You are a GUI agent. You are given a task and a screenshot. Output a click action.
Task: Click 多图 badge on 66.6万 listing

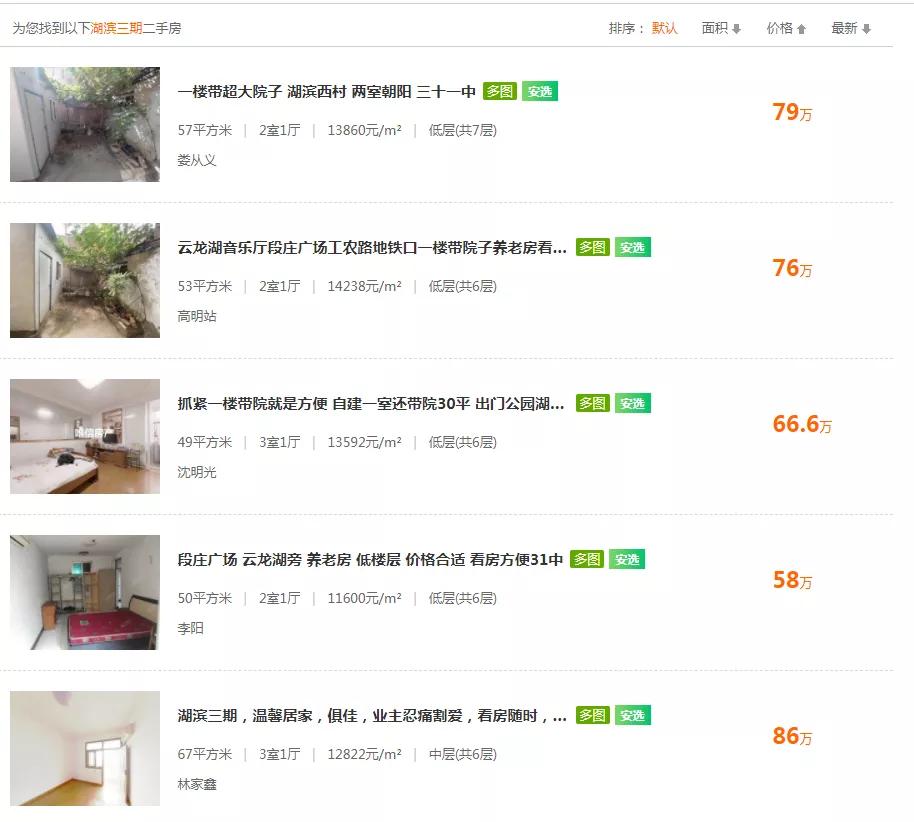593,403
